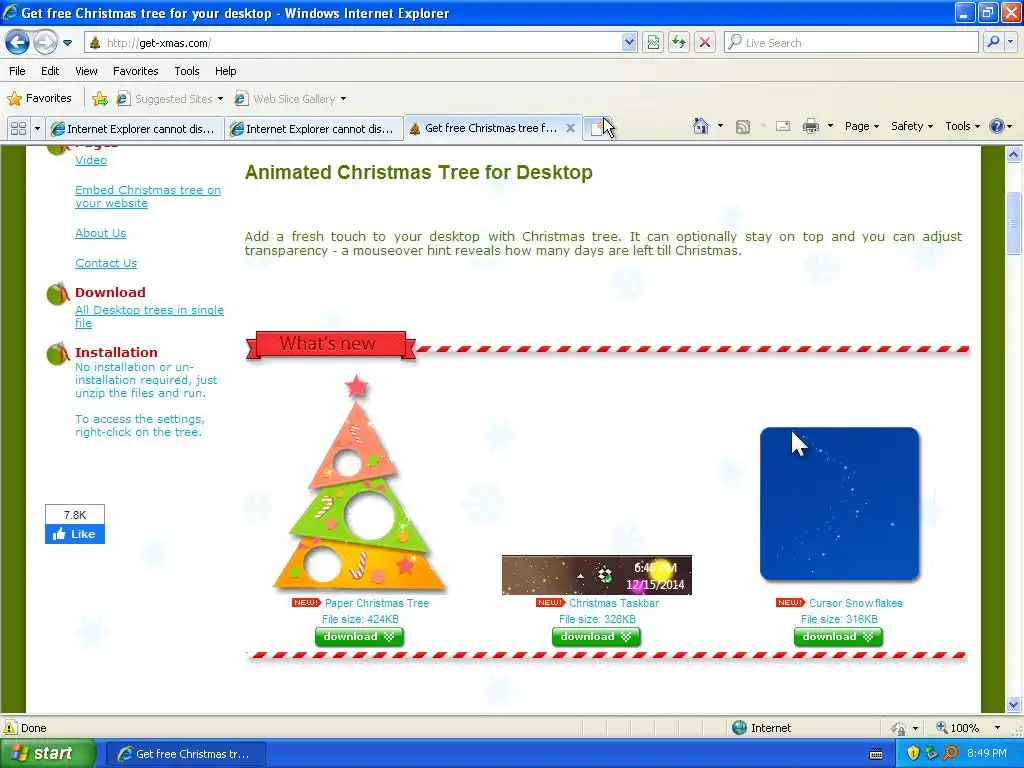
Task: Click the Print icon
Action: tap(810, 127)
